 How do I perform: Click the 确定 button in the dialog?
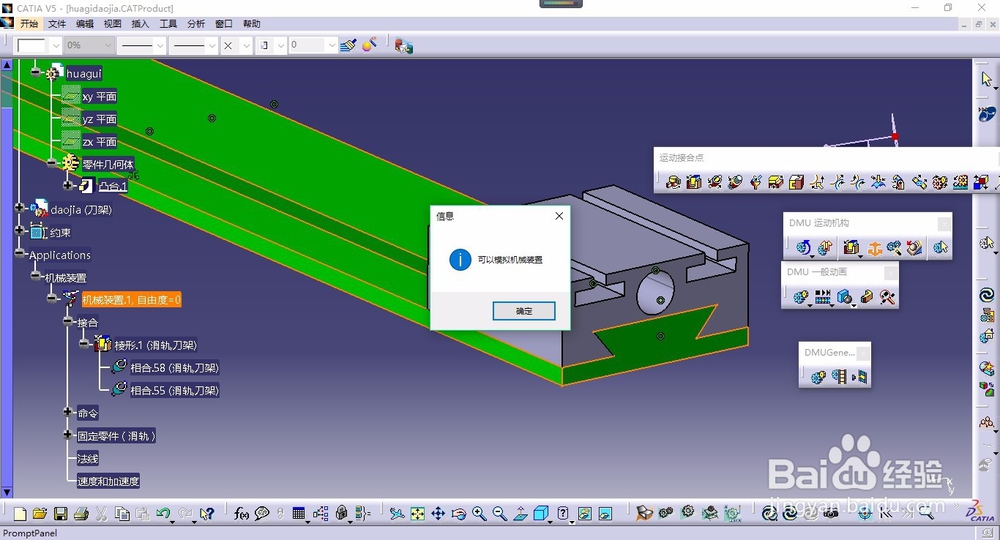[x=524, y=311]
